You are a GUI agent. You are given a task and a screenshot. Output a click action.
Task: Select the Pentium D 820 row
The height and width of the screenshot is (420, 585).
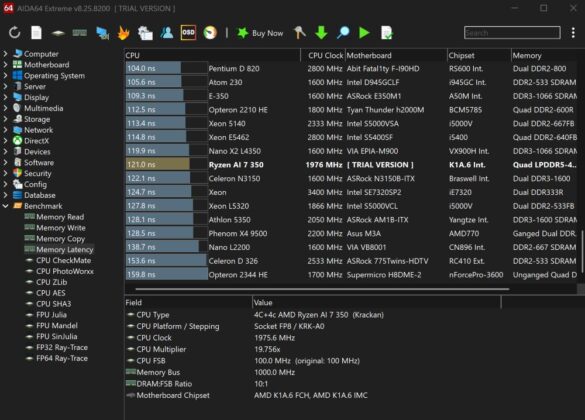click(x=351, y=68)
